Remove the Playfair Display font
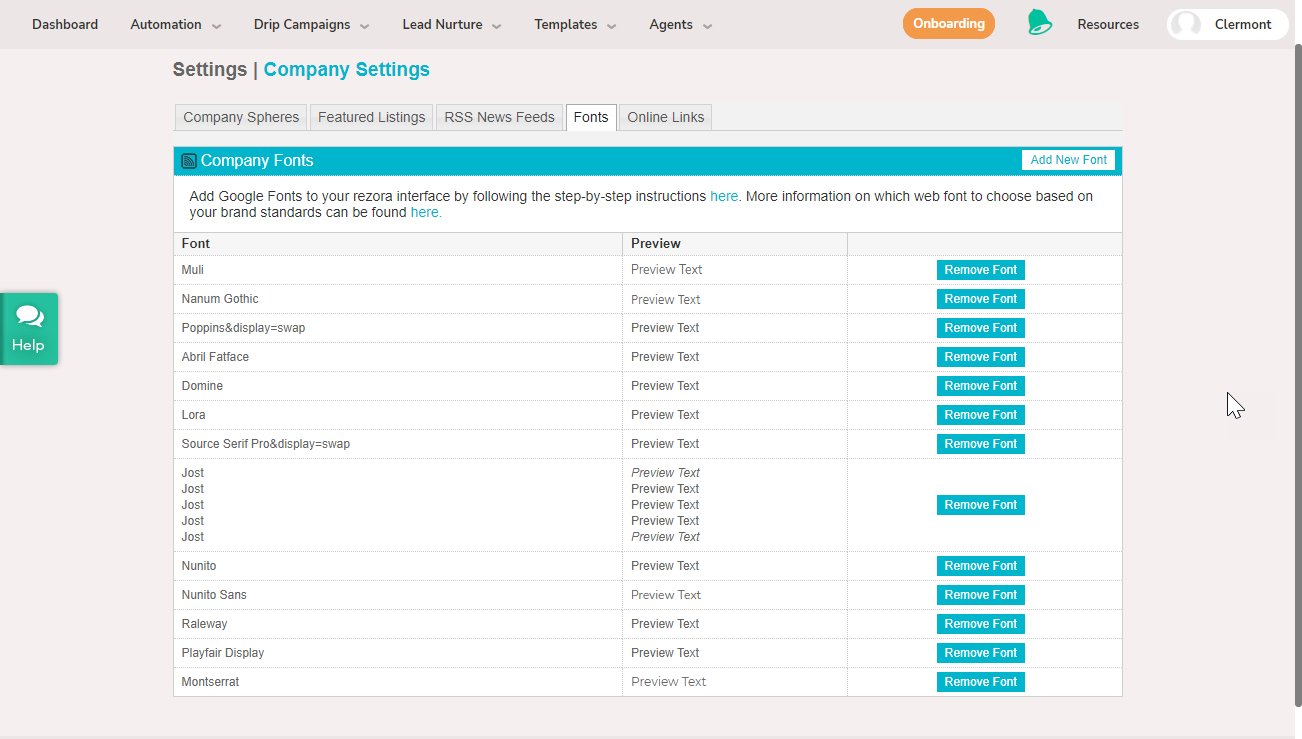The height and width of the screenshot is (739, 1302). click(981, 653)
